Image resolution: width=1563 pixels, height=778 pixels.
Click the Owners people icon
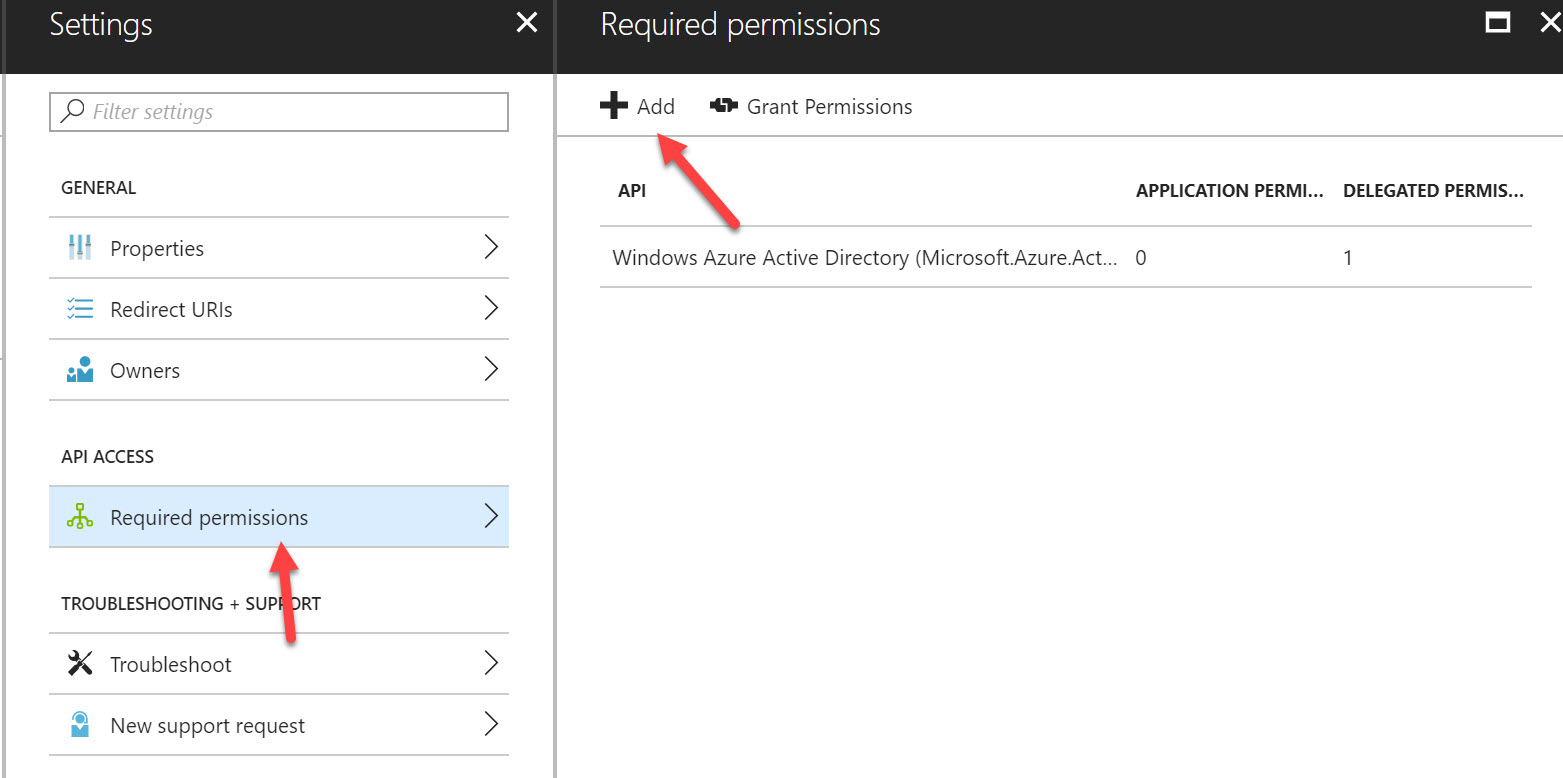(80, 370)
